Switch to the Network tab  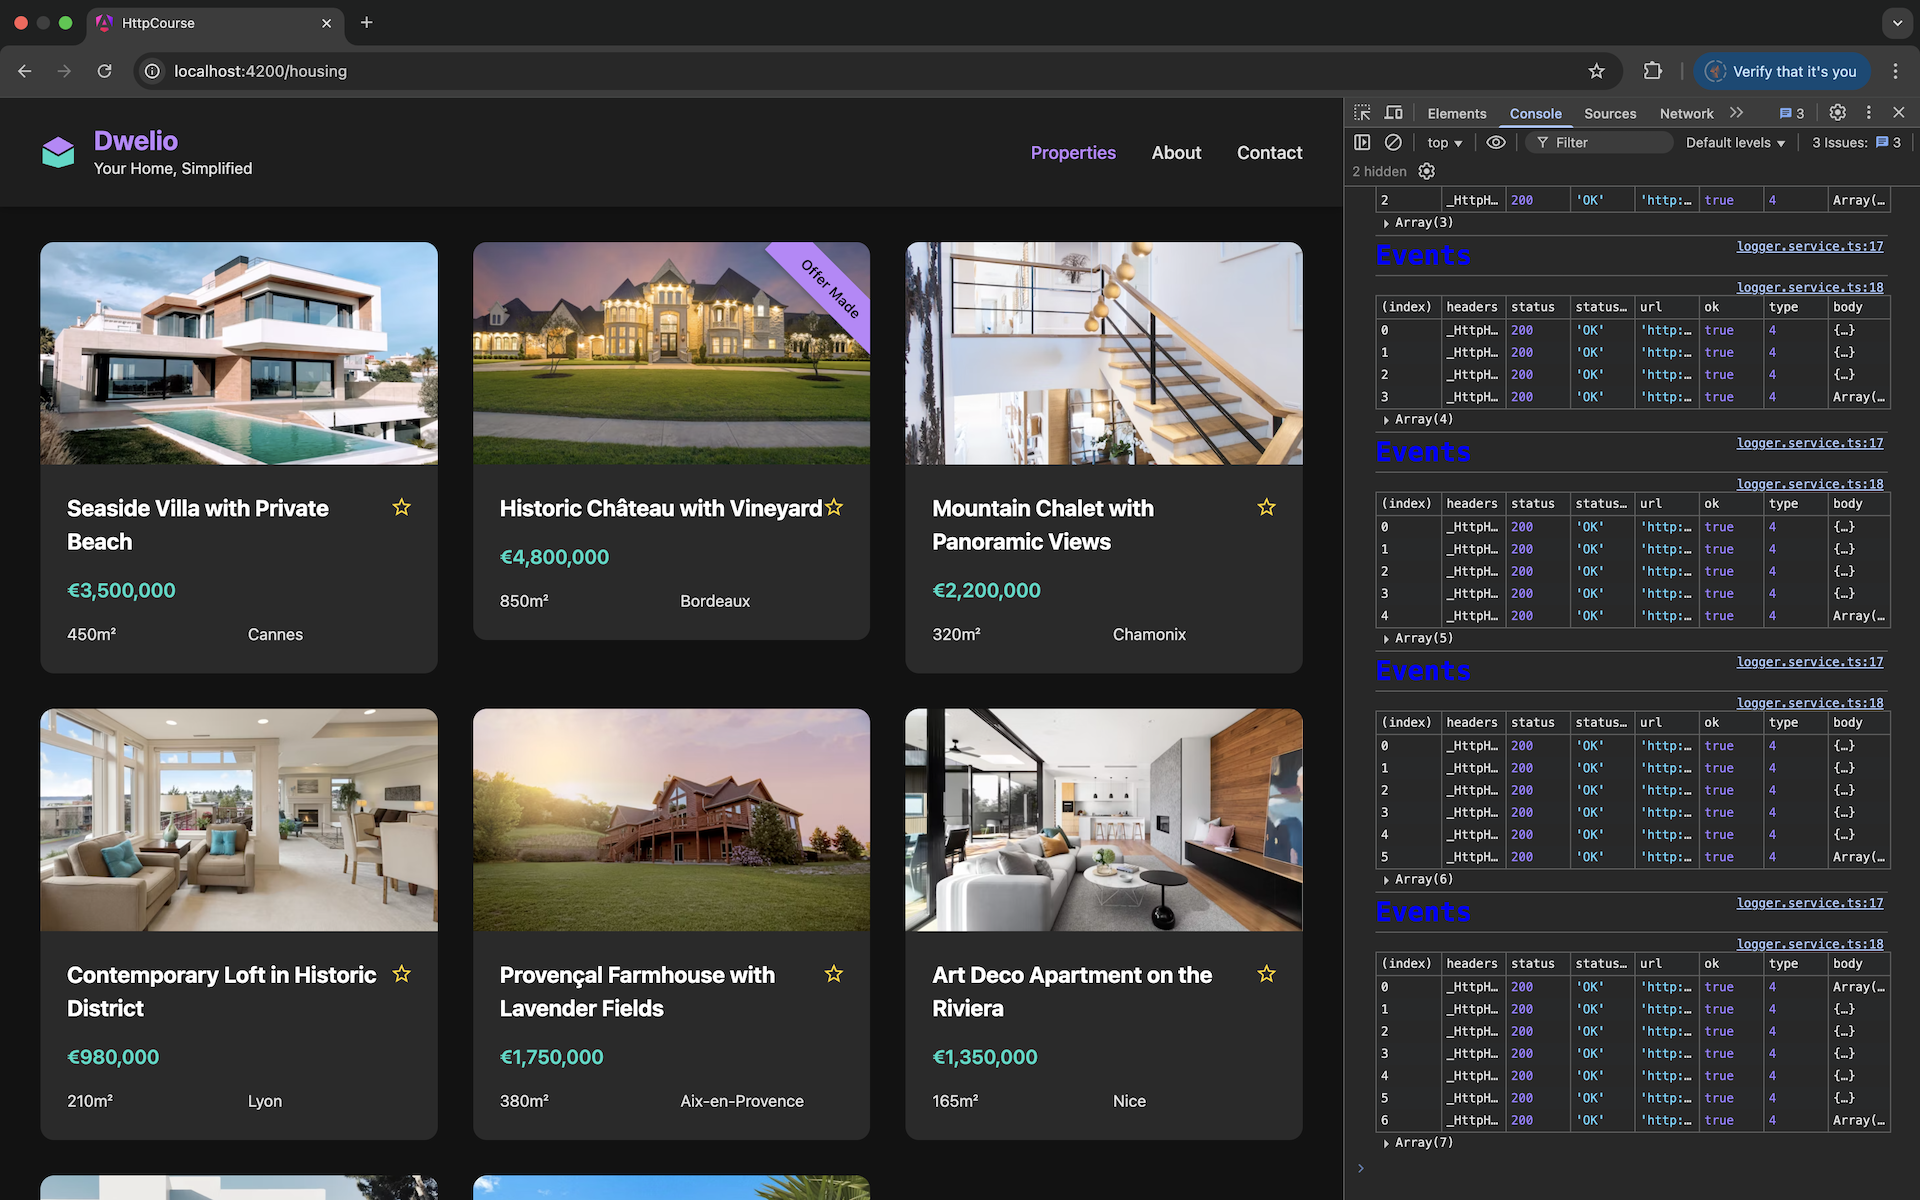[1686, 113]
